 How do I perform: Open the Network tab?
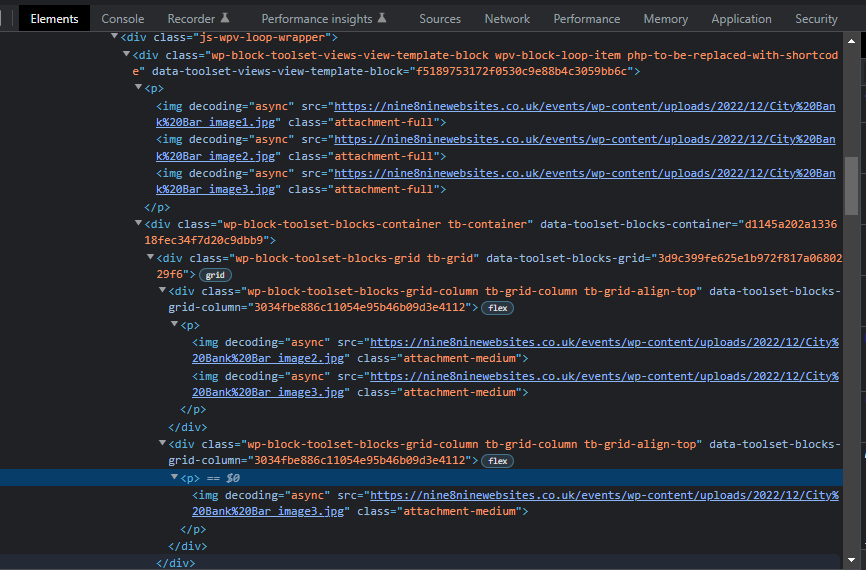coord(507,18)
